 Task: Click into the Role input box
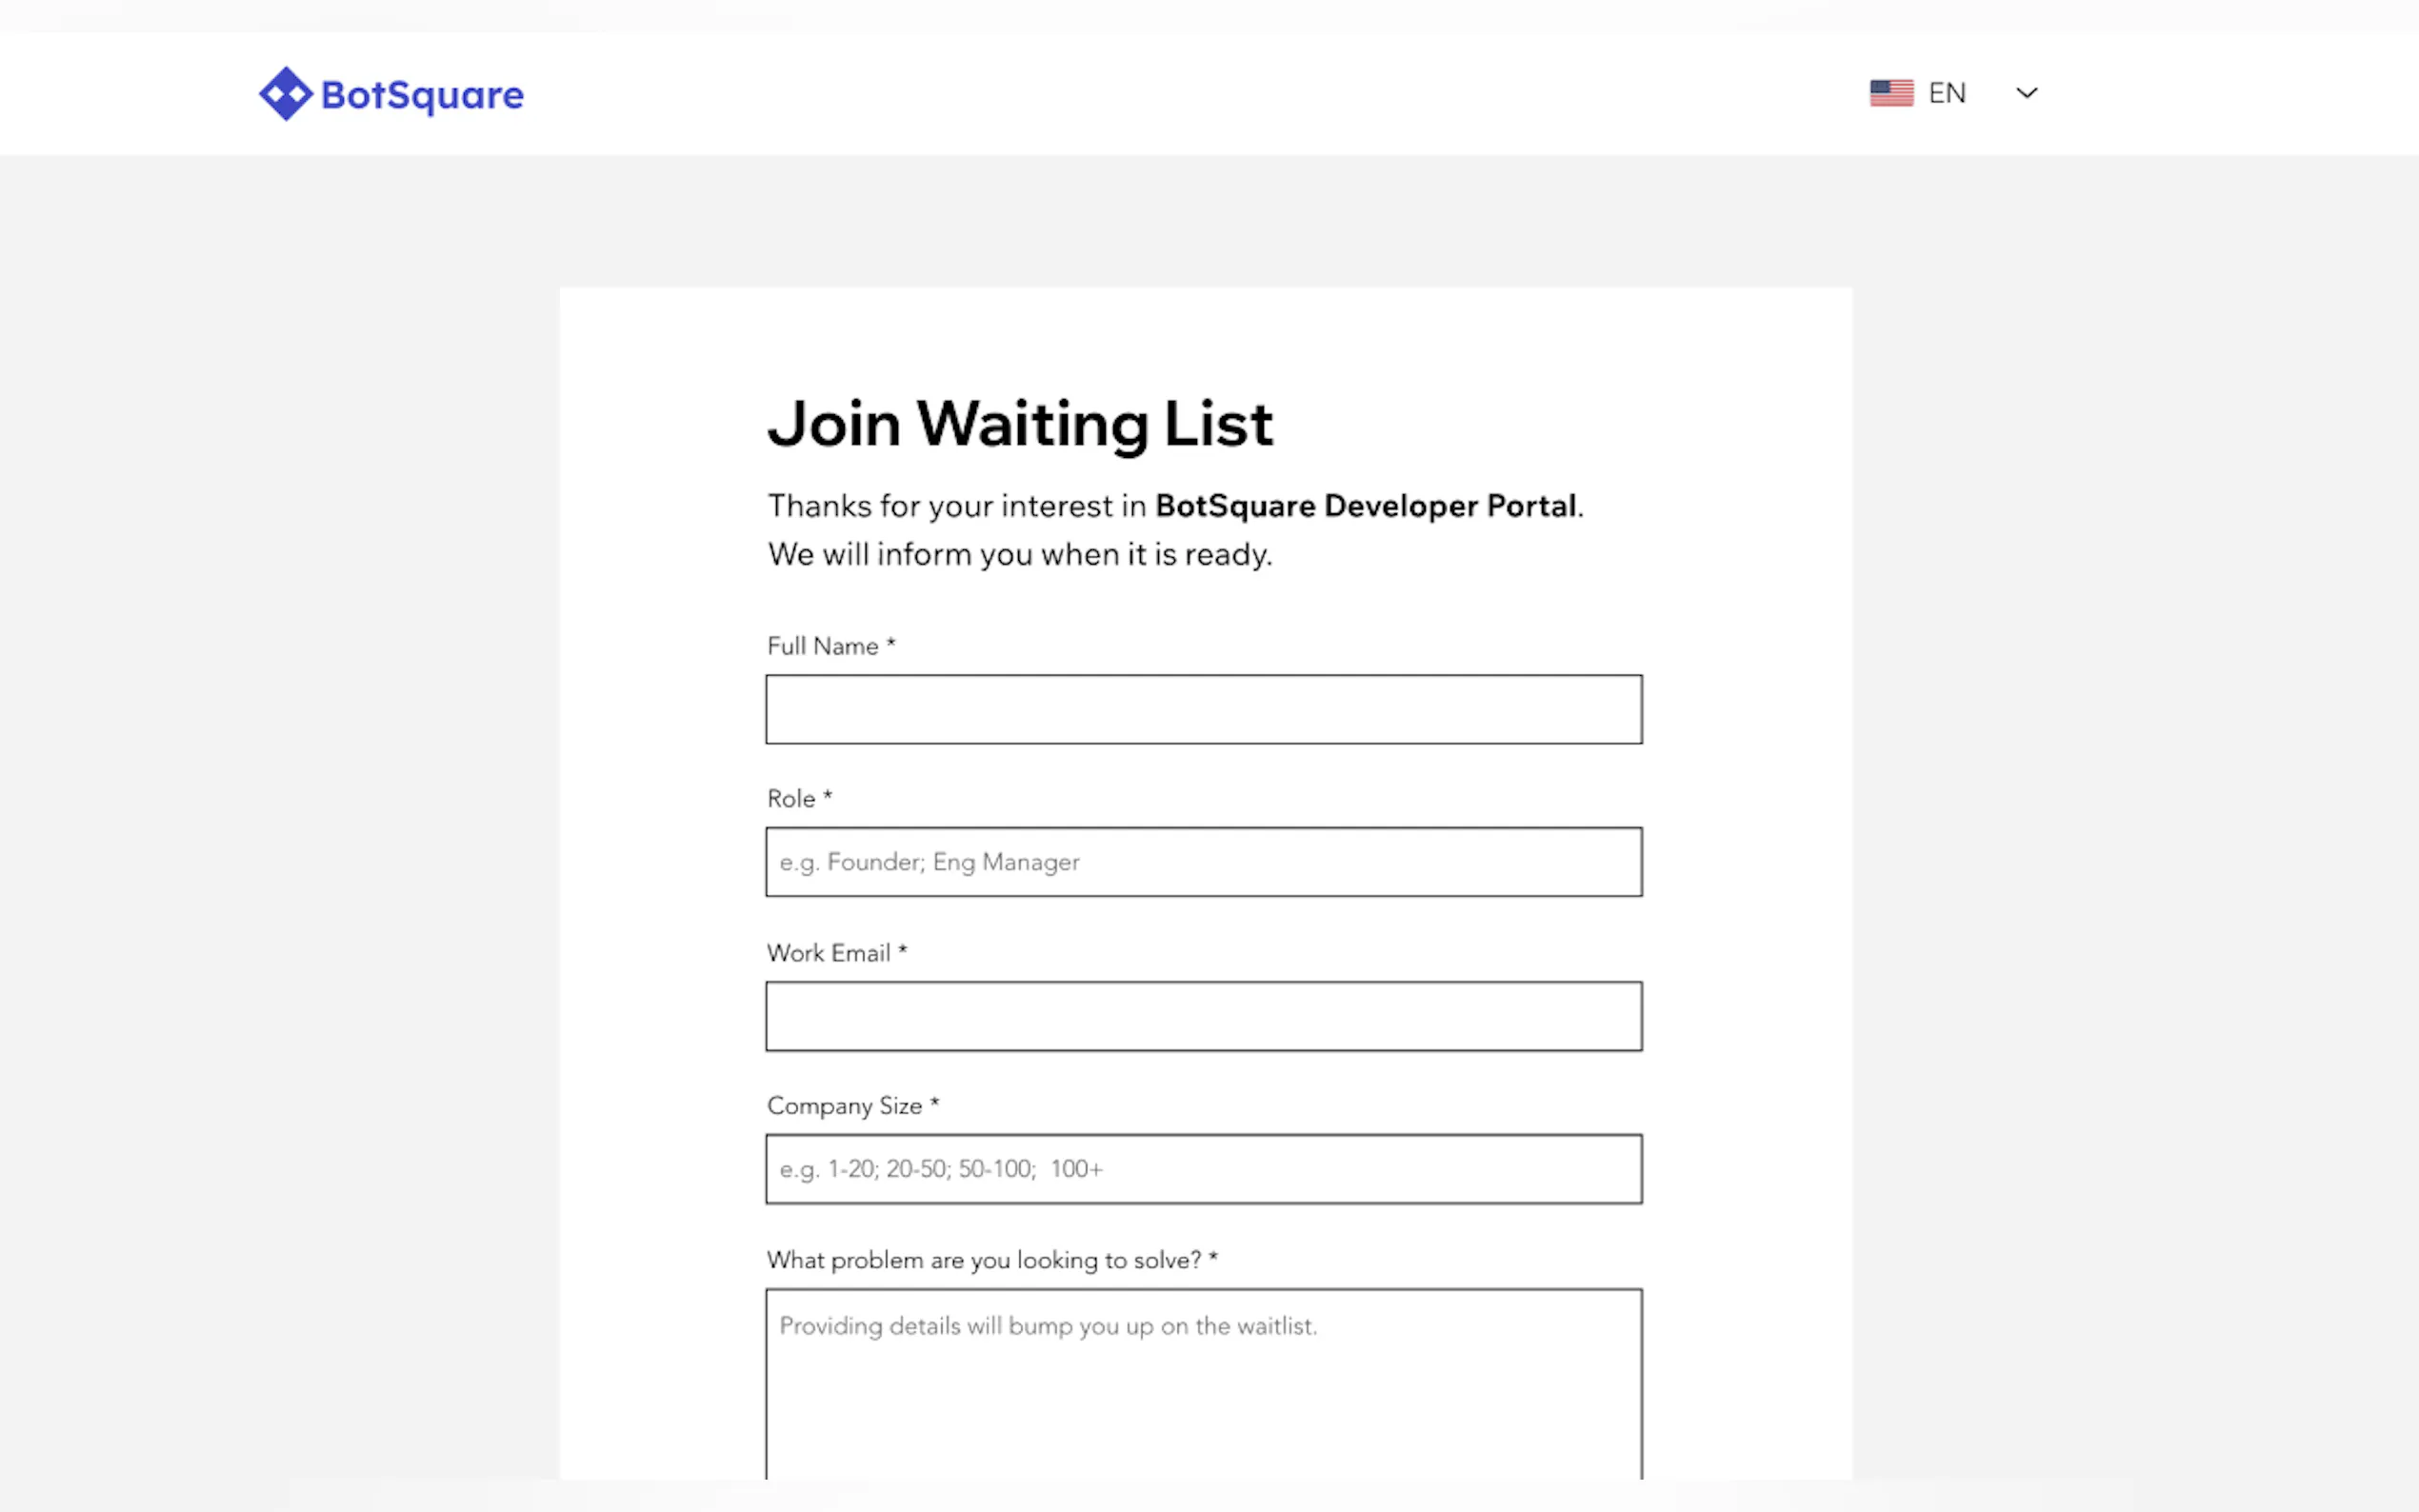click(x=1203, y=862)
